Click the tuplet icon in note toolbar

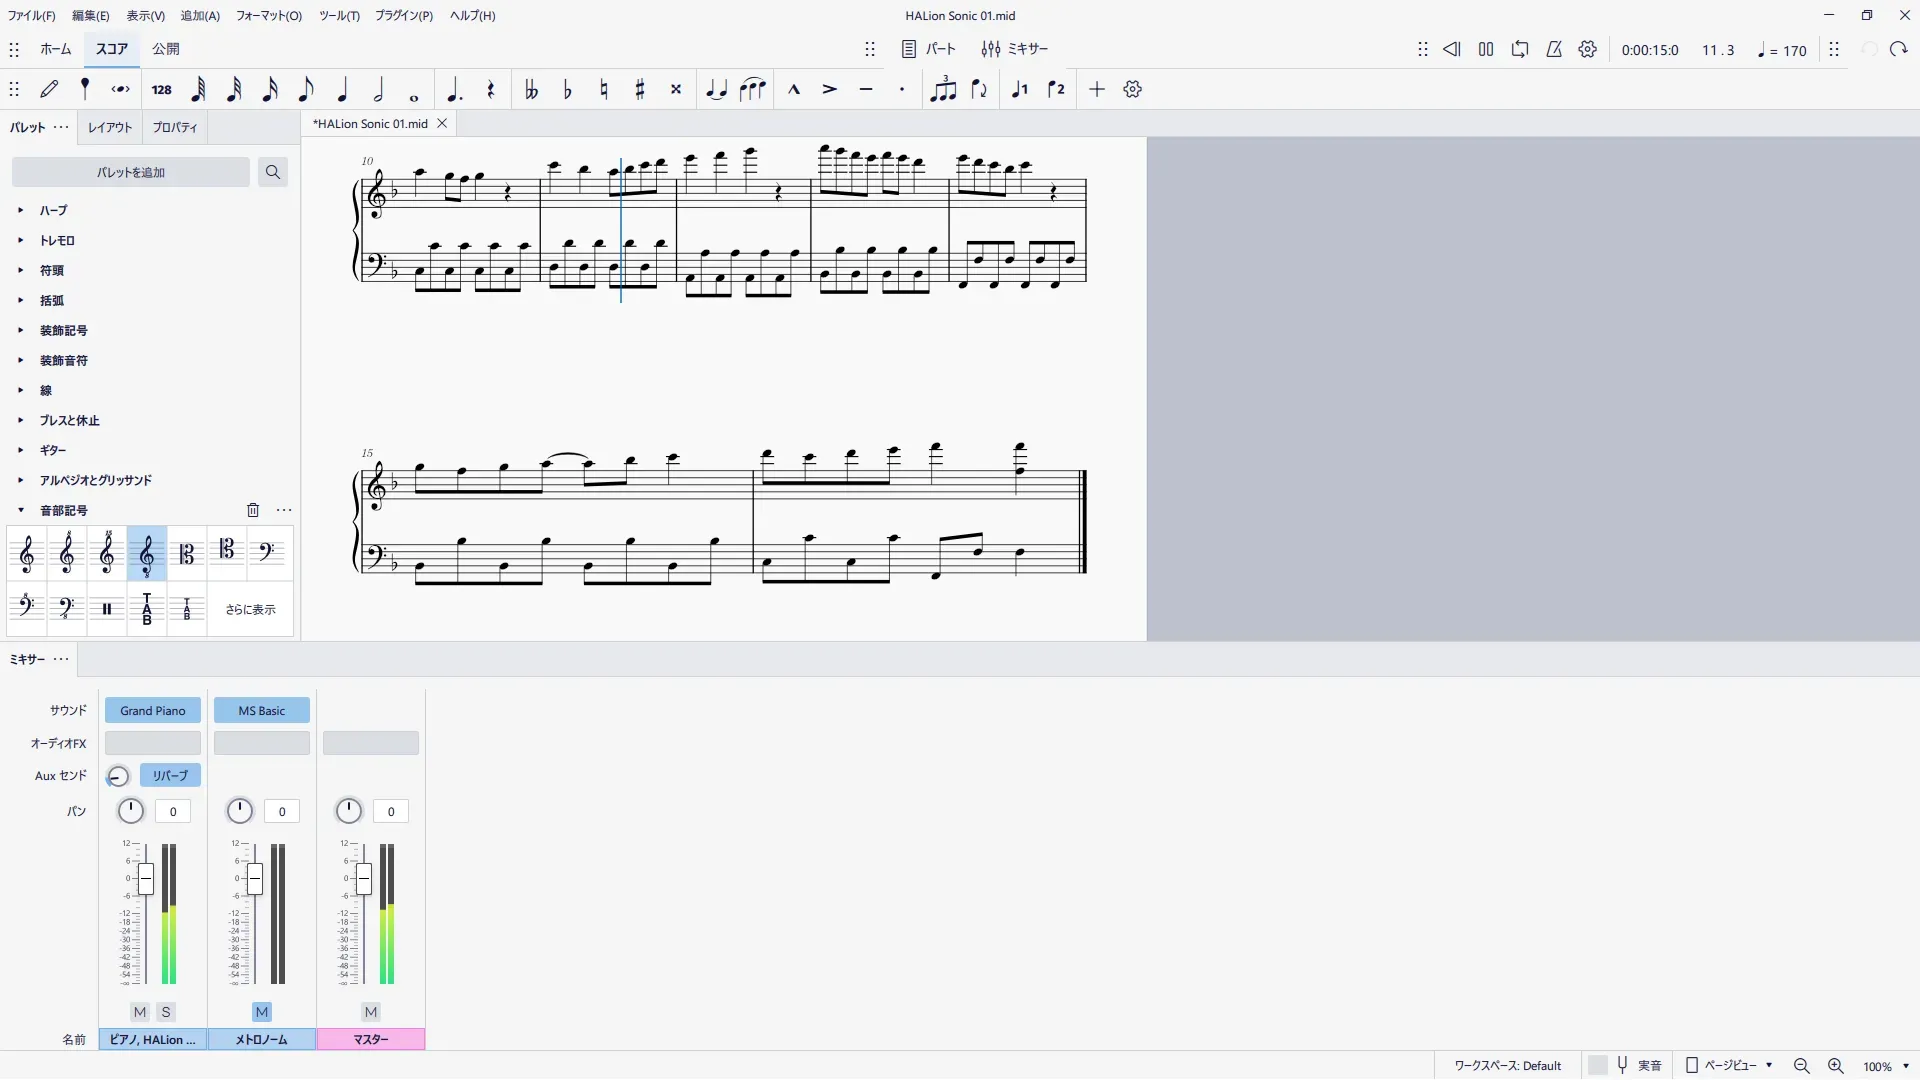pyautogui.click(x=943, y=89)
